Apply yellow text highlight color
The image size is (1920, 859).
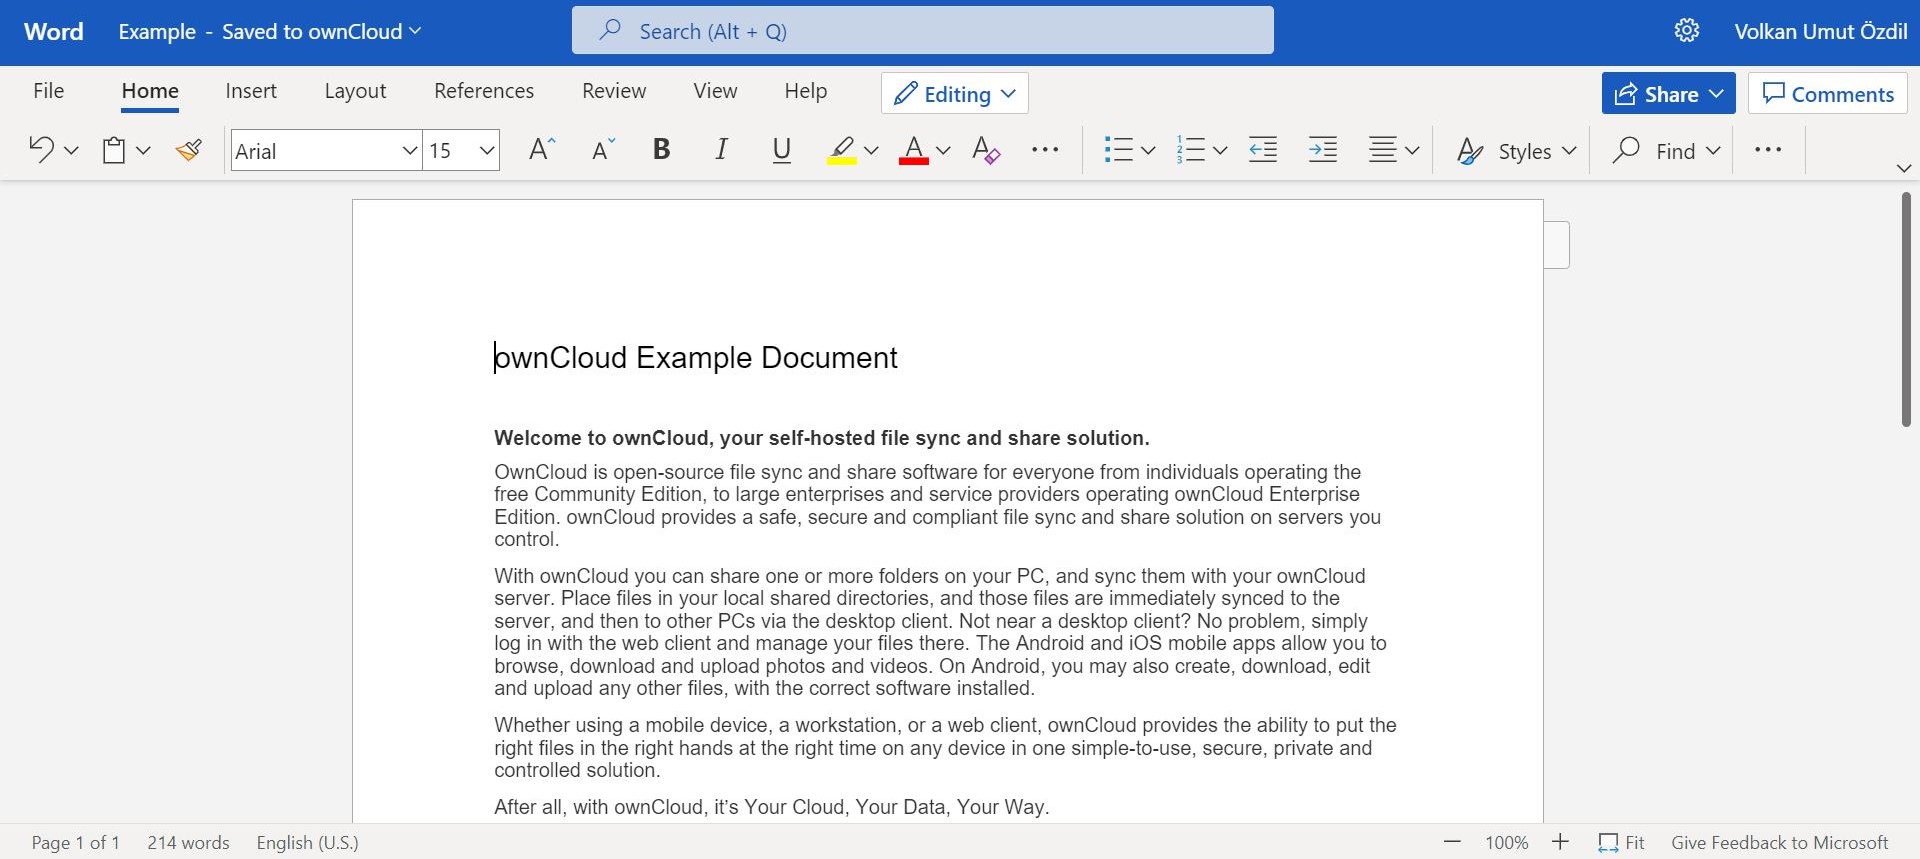[x=842, y=150]
